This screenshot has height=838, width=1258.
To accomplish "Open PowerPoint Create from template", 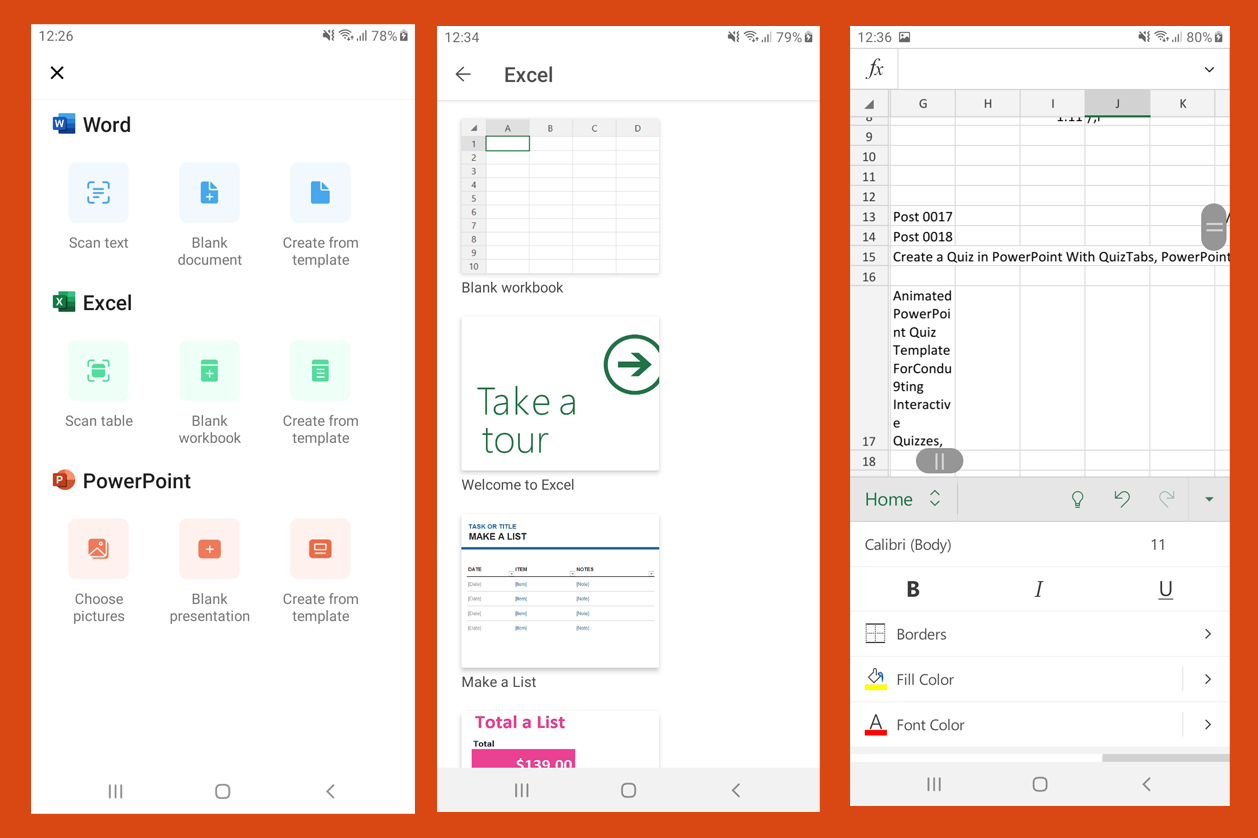I will click(320, 549).
